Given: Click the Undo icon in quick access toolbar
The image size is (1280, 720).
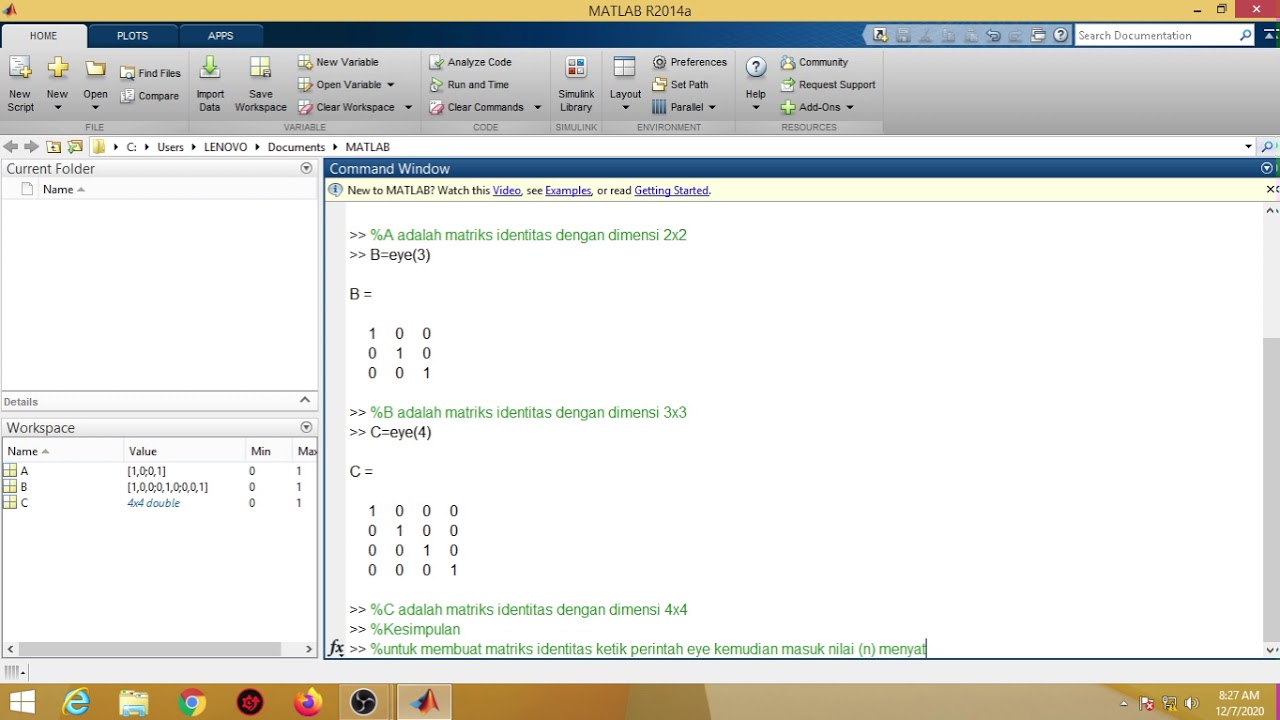Looking at the screenshot, I should point(993,35).
